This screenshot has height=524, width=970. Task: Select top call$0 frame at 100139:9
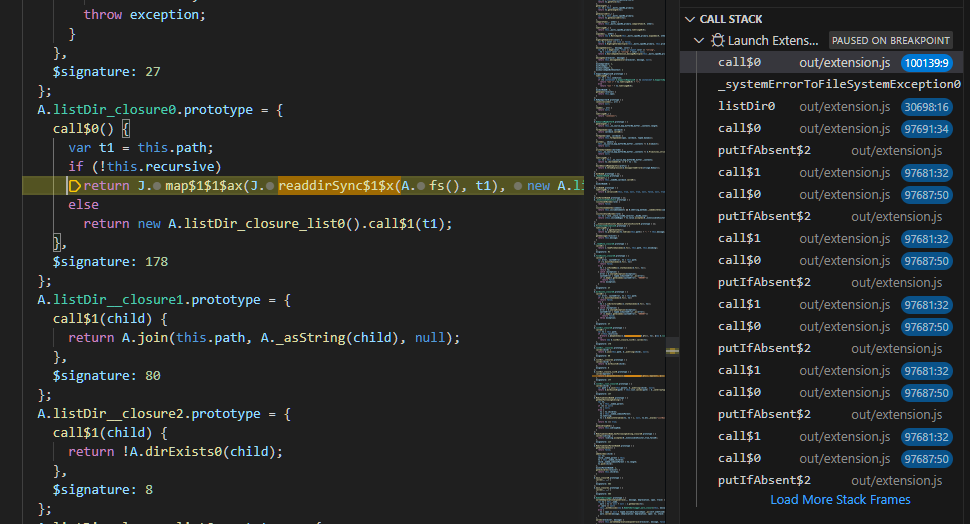click(x=821, y=62)
